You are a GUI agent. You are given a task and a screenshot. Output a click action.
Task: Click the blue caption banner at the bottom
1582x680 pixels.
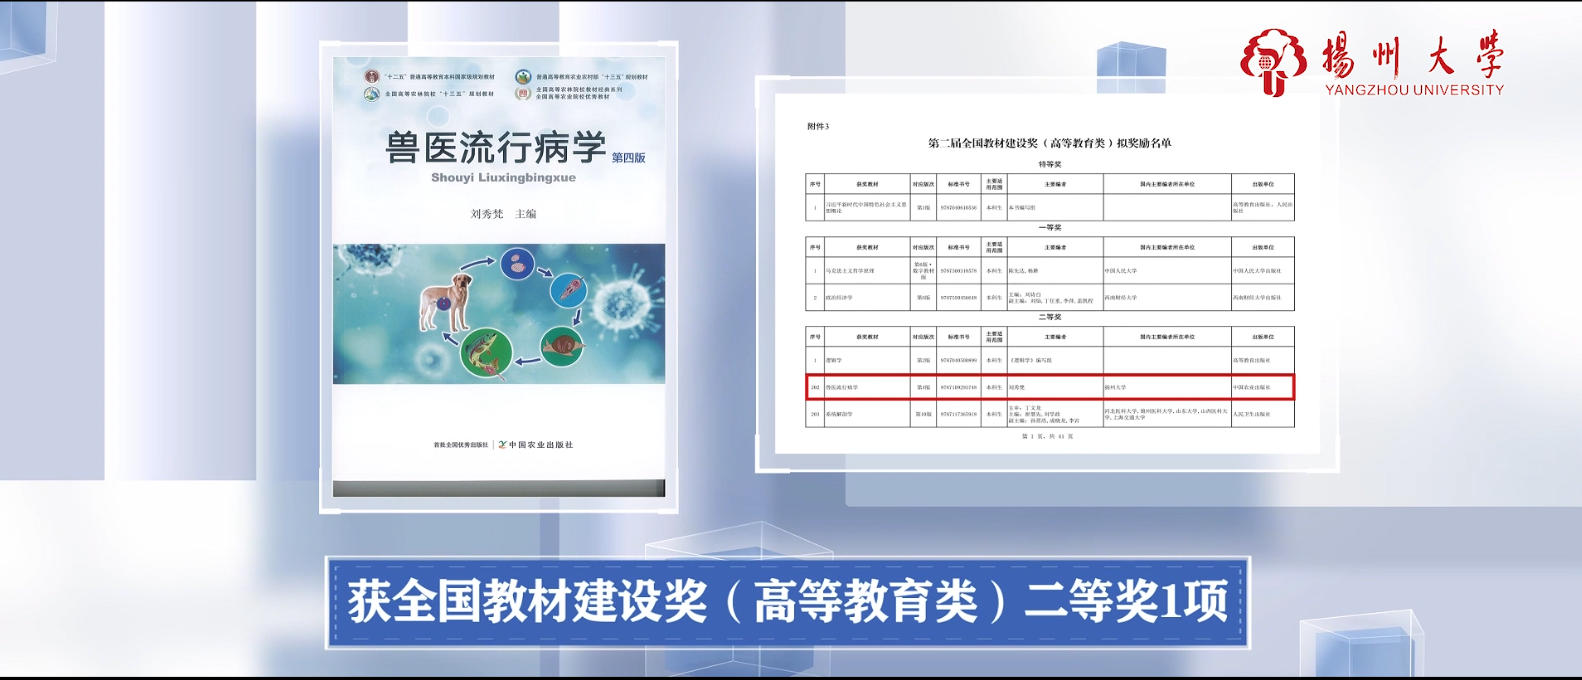(x=788, y=602)
